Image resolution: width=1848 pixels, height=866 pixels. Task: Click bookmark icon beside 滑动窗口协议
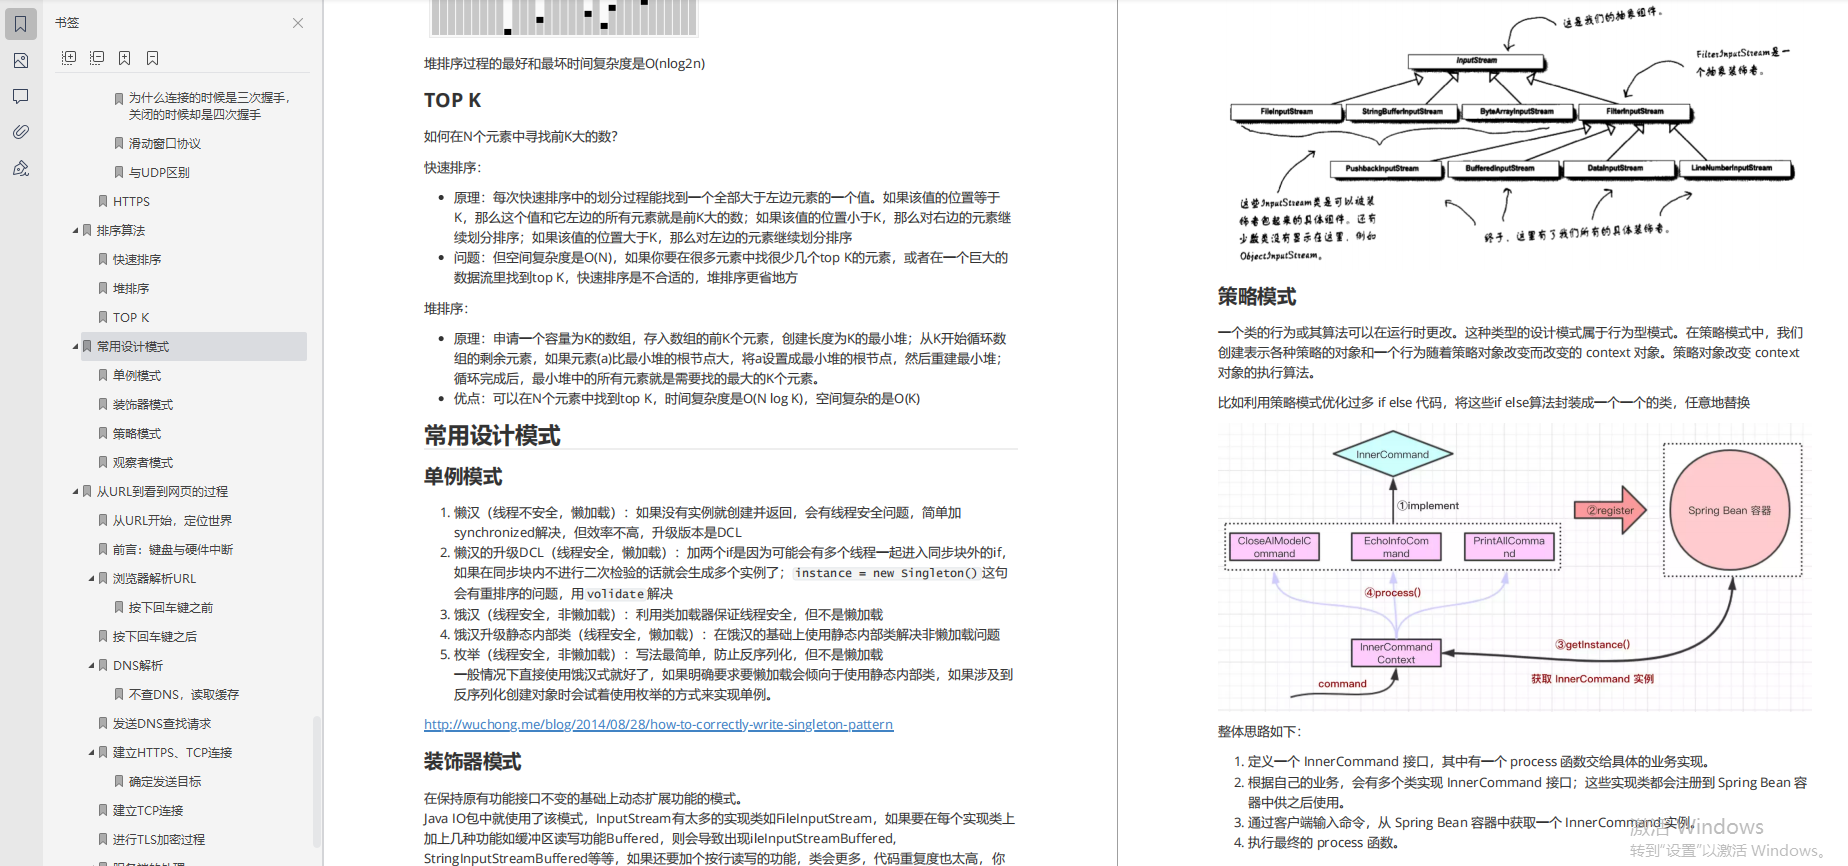(x=119, y=143)
